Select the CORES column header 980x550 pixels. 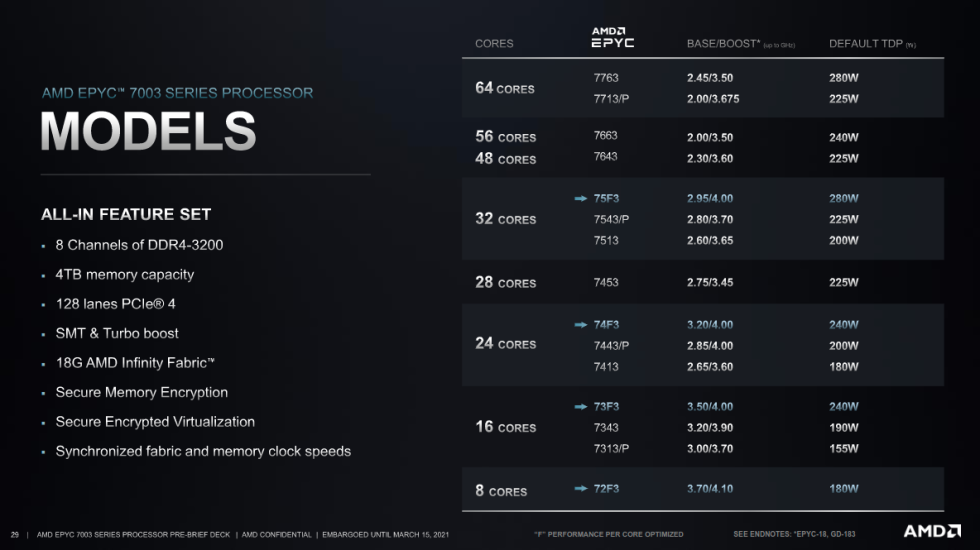[x=494, y=44]
